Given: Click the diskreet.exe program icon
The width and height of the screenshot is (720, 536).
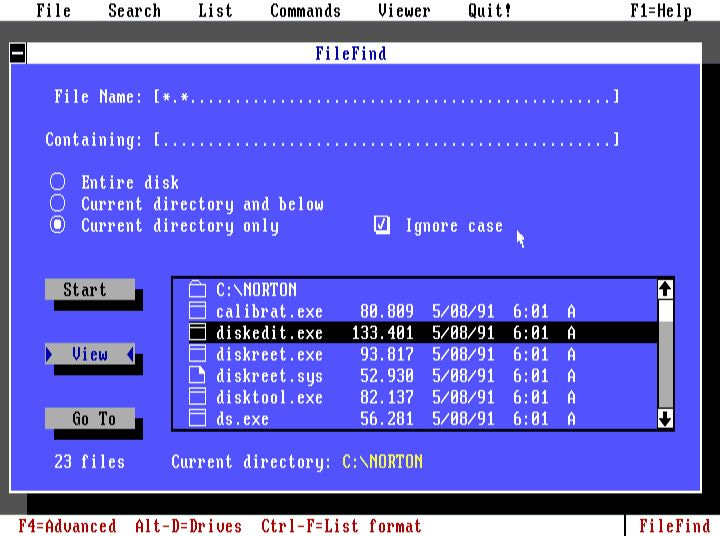Looking at the screenshot, I should pos(197,354).
